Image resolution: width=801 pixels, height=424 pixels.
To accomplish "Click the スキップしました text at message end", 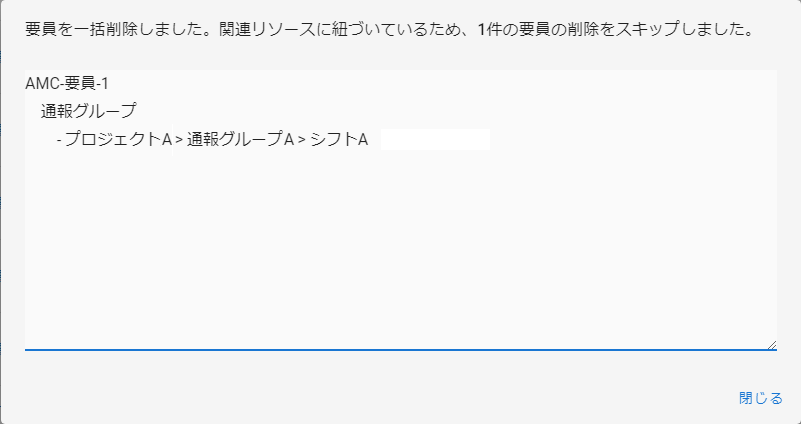I will 693,30.
